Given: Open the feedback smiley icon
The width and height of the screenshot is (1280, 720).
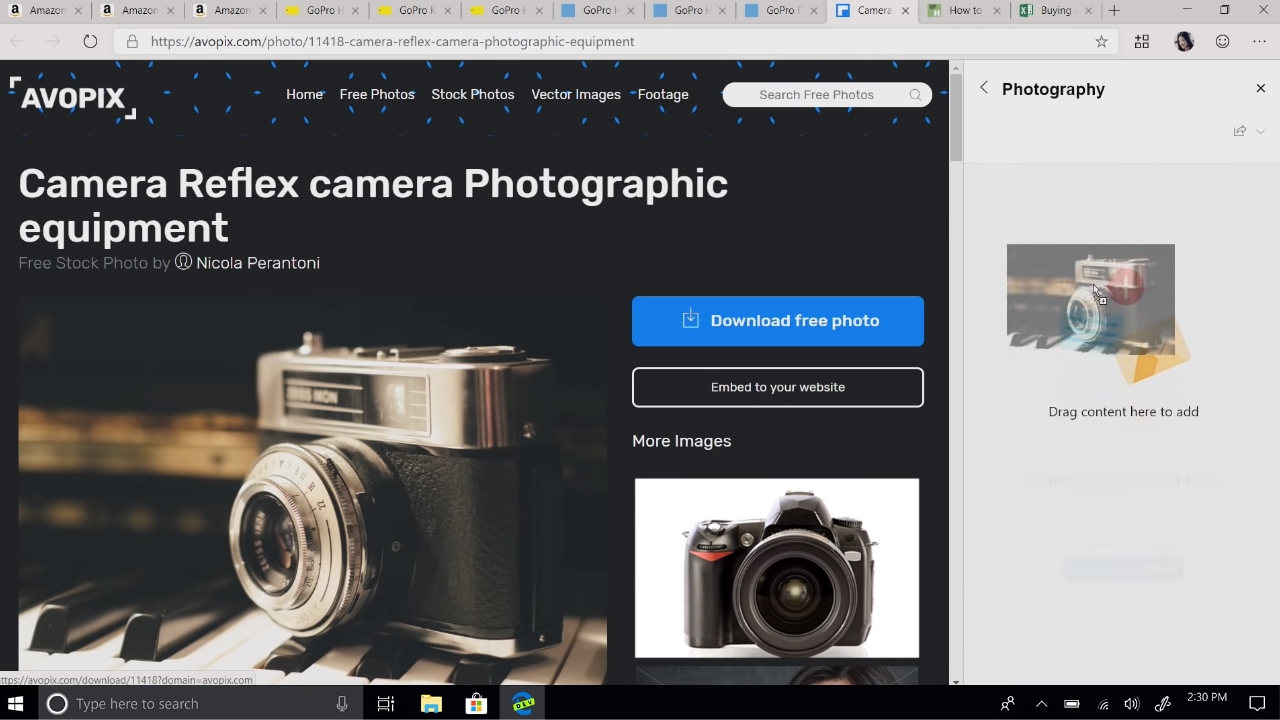Looking at the screenshot, I should (x=1222, y=42).
